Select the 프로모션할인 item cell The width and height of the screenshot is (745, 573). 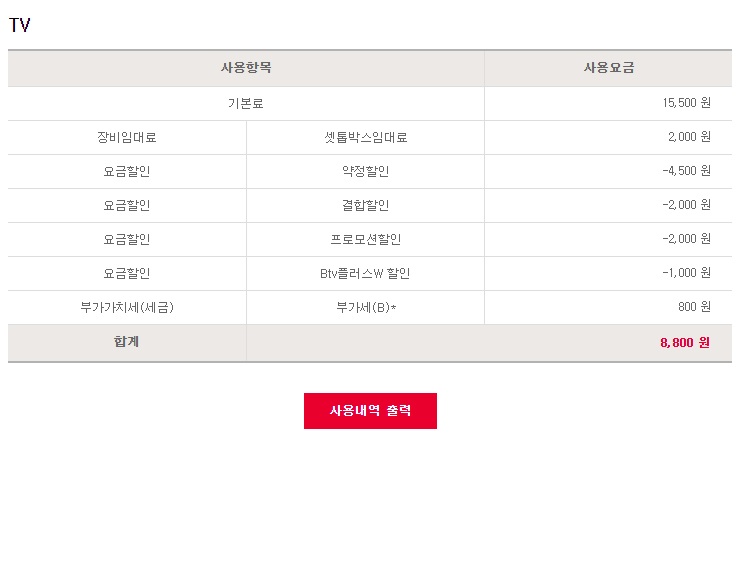365,240
